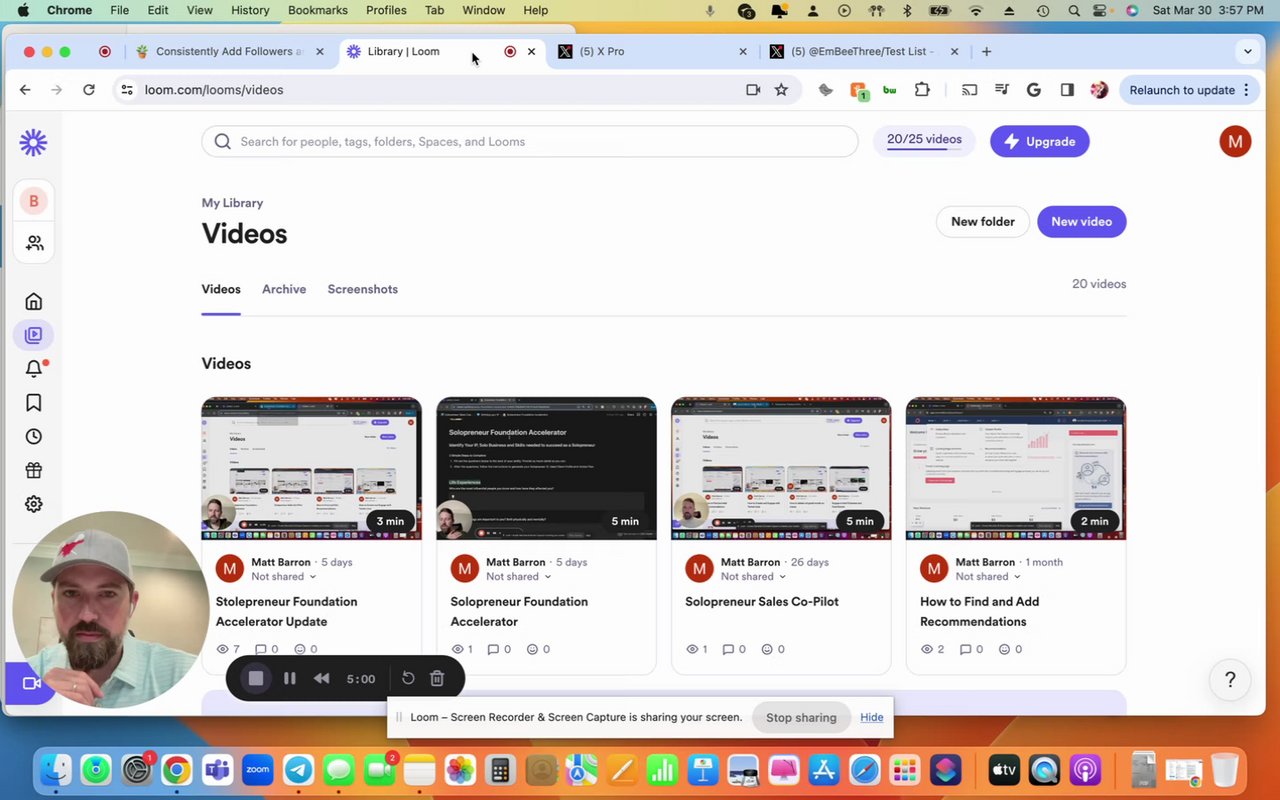Open new browser tab with plus button
This screenshot has width=1280, height=800.
pyautogui.click(x=987, y=51)
